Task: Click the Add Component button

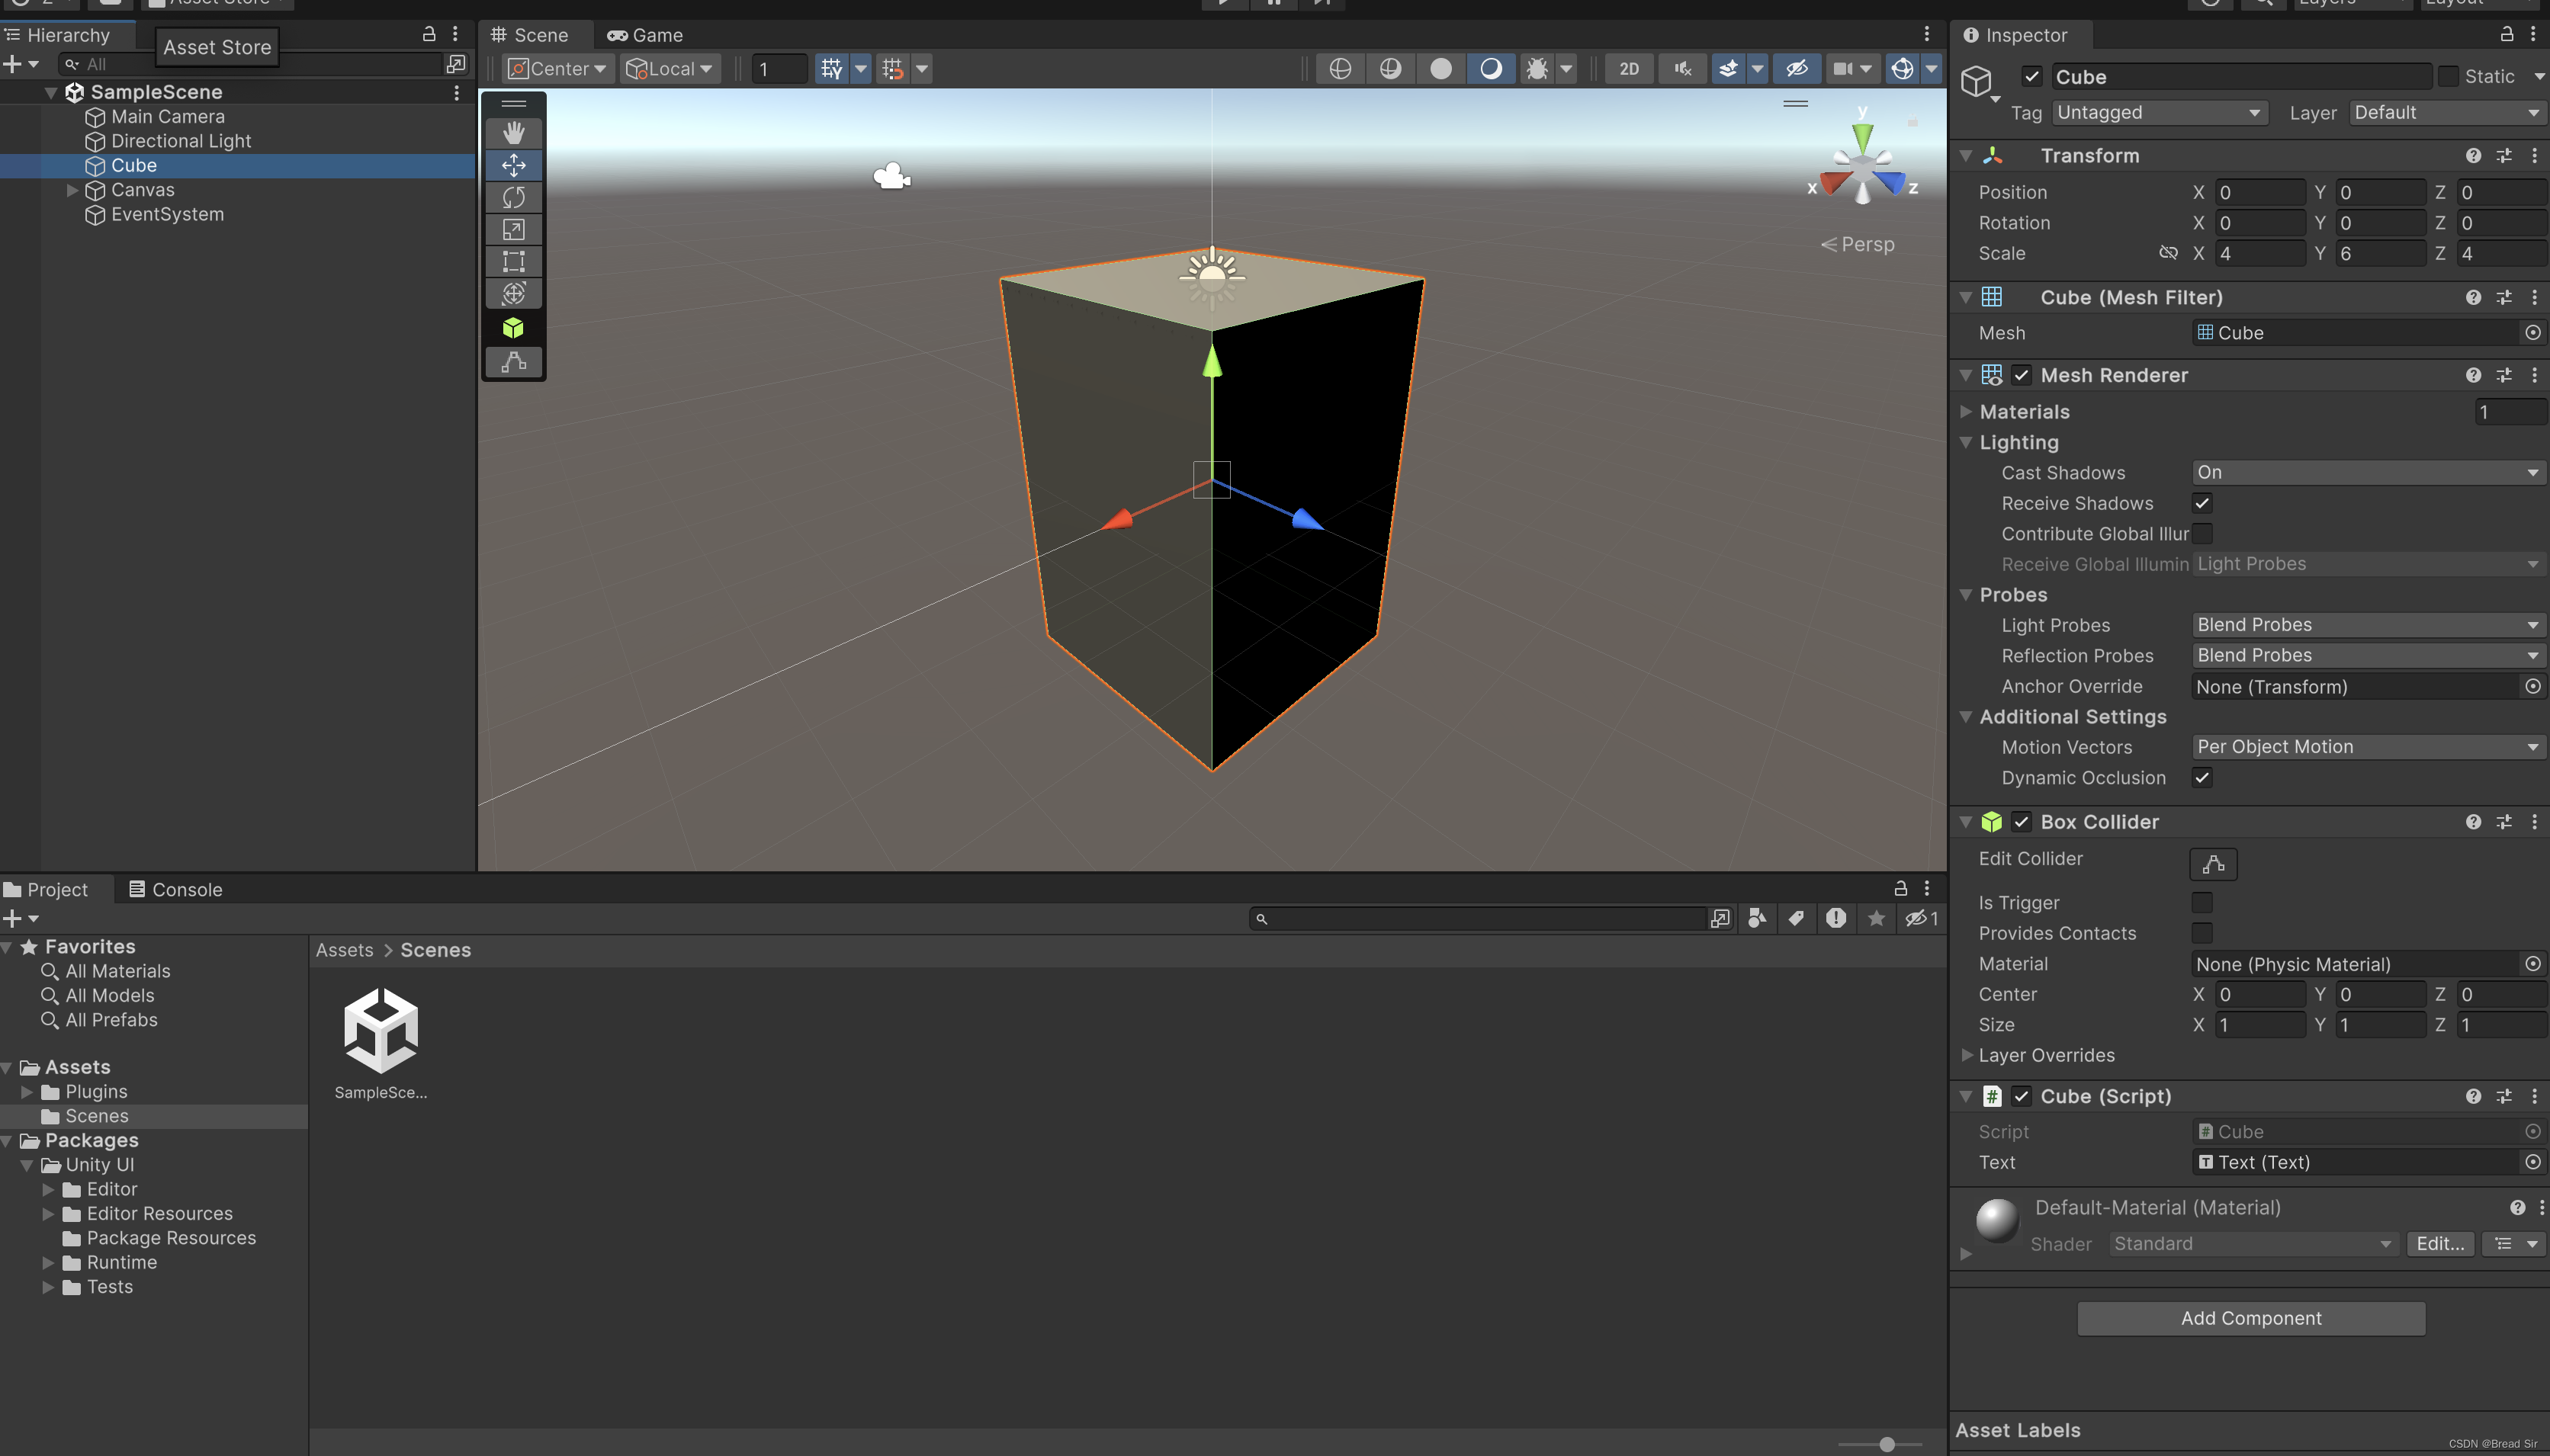Action: coord(2251,1318)
